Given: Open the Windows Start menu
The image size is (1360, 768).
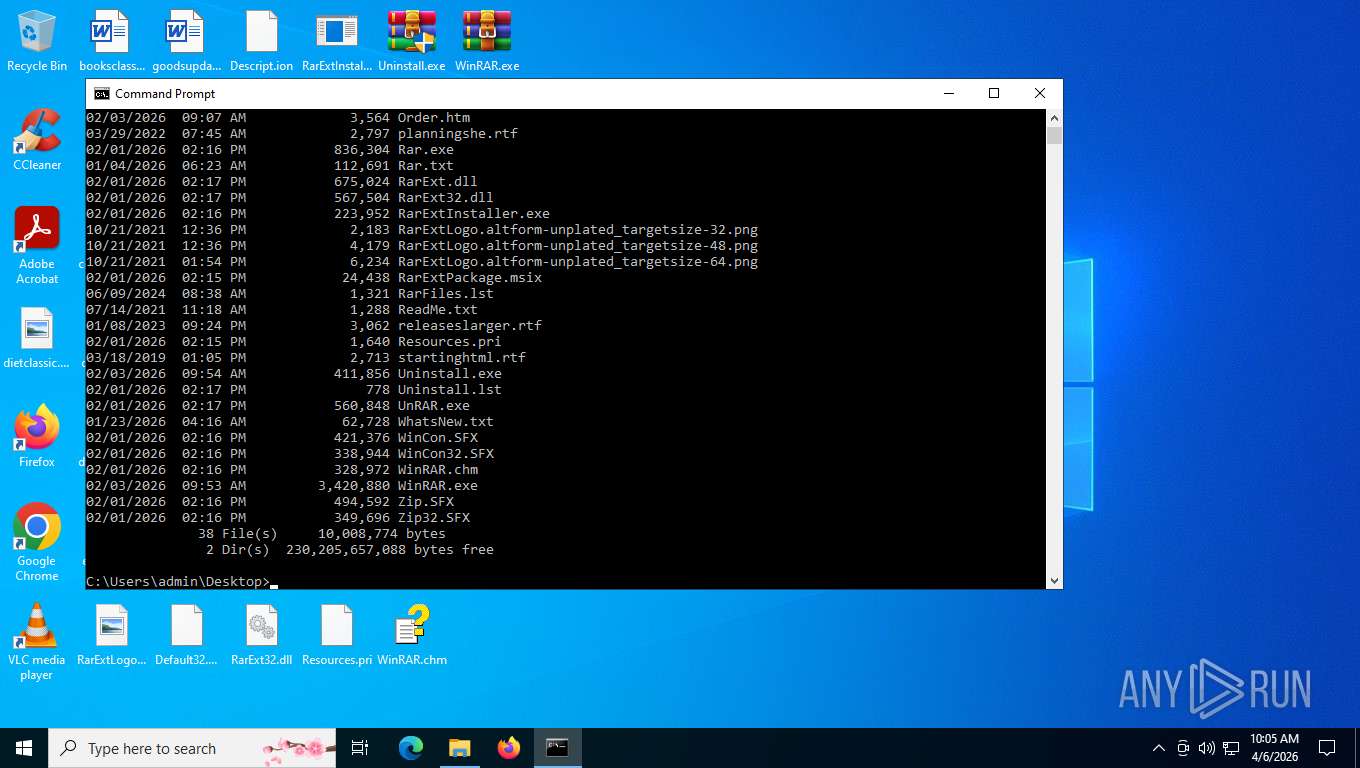Looking at the screenshot, I should (x=24, y=748).
